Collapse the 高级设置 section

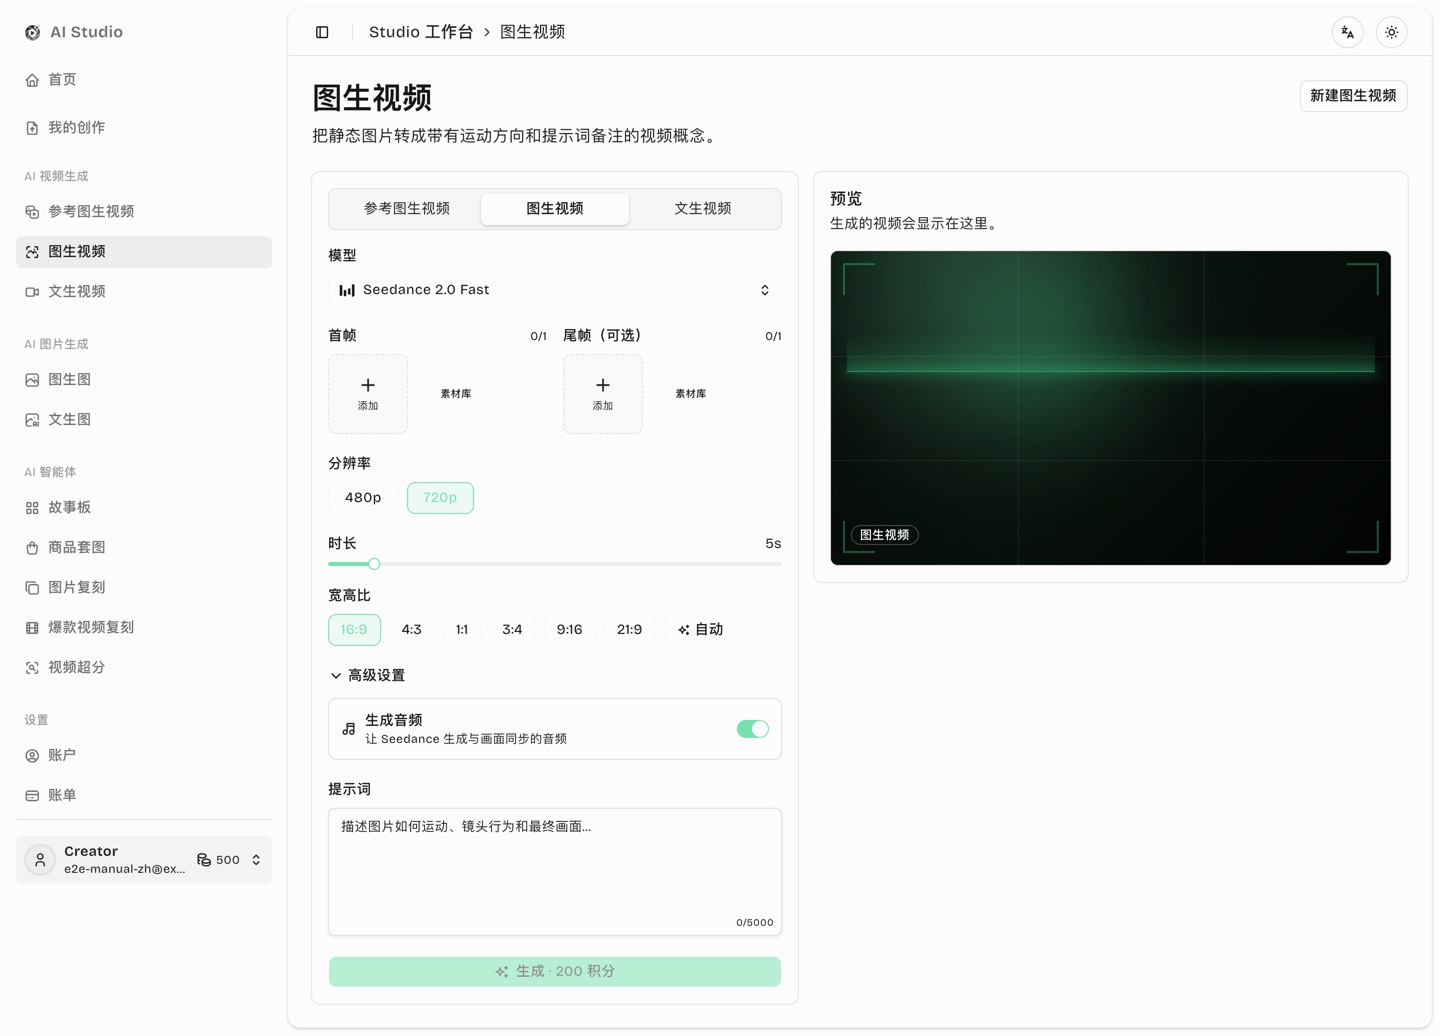(x=367, y=676)
